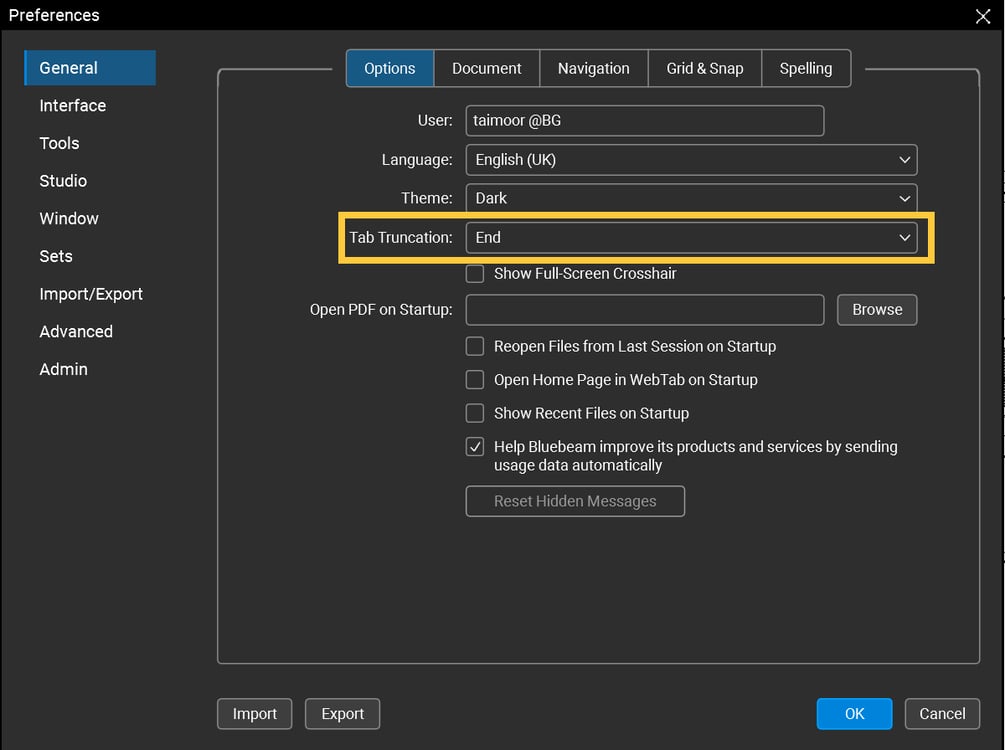Open the Admin preferences section
This screenshot has height=750, width=1005.
(63, 369)
